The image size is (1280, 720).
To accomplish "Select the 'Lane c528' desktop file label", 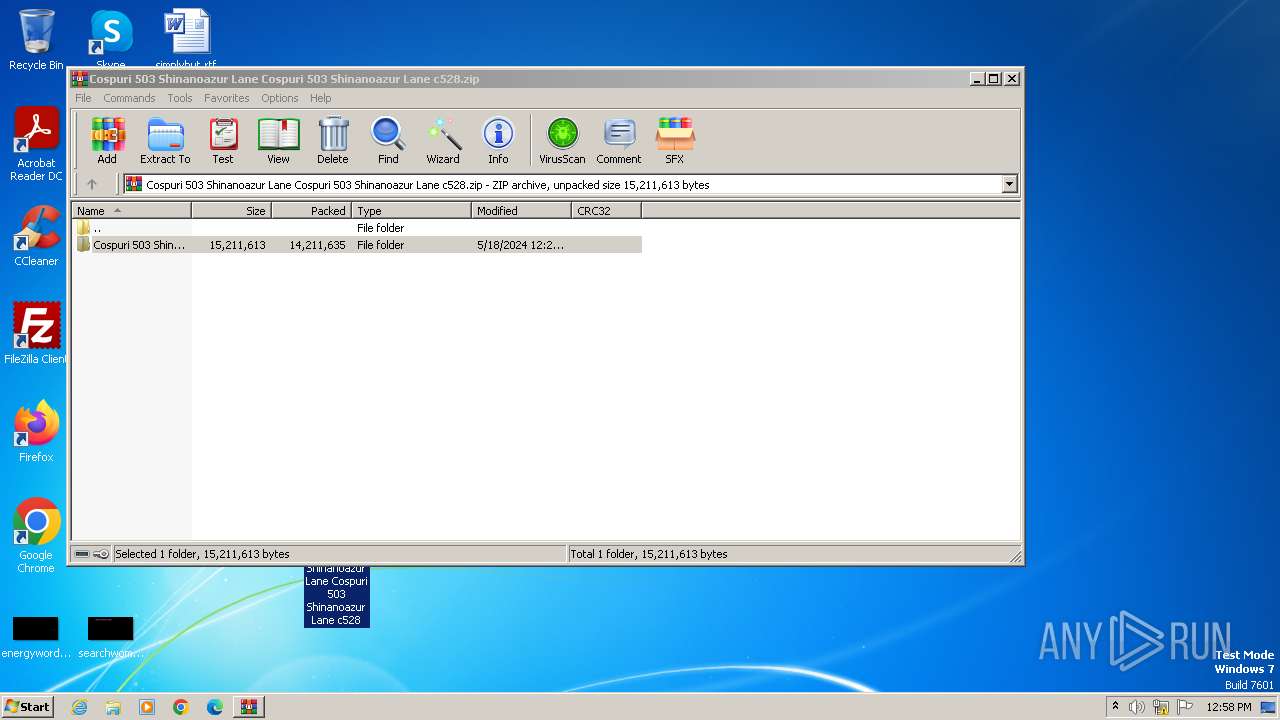I will pos(336,598).
